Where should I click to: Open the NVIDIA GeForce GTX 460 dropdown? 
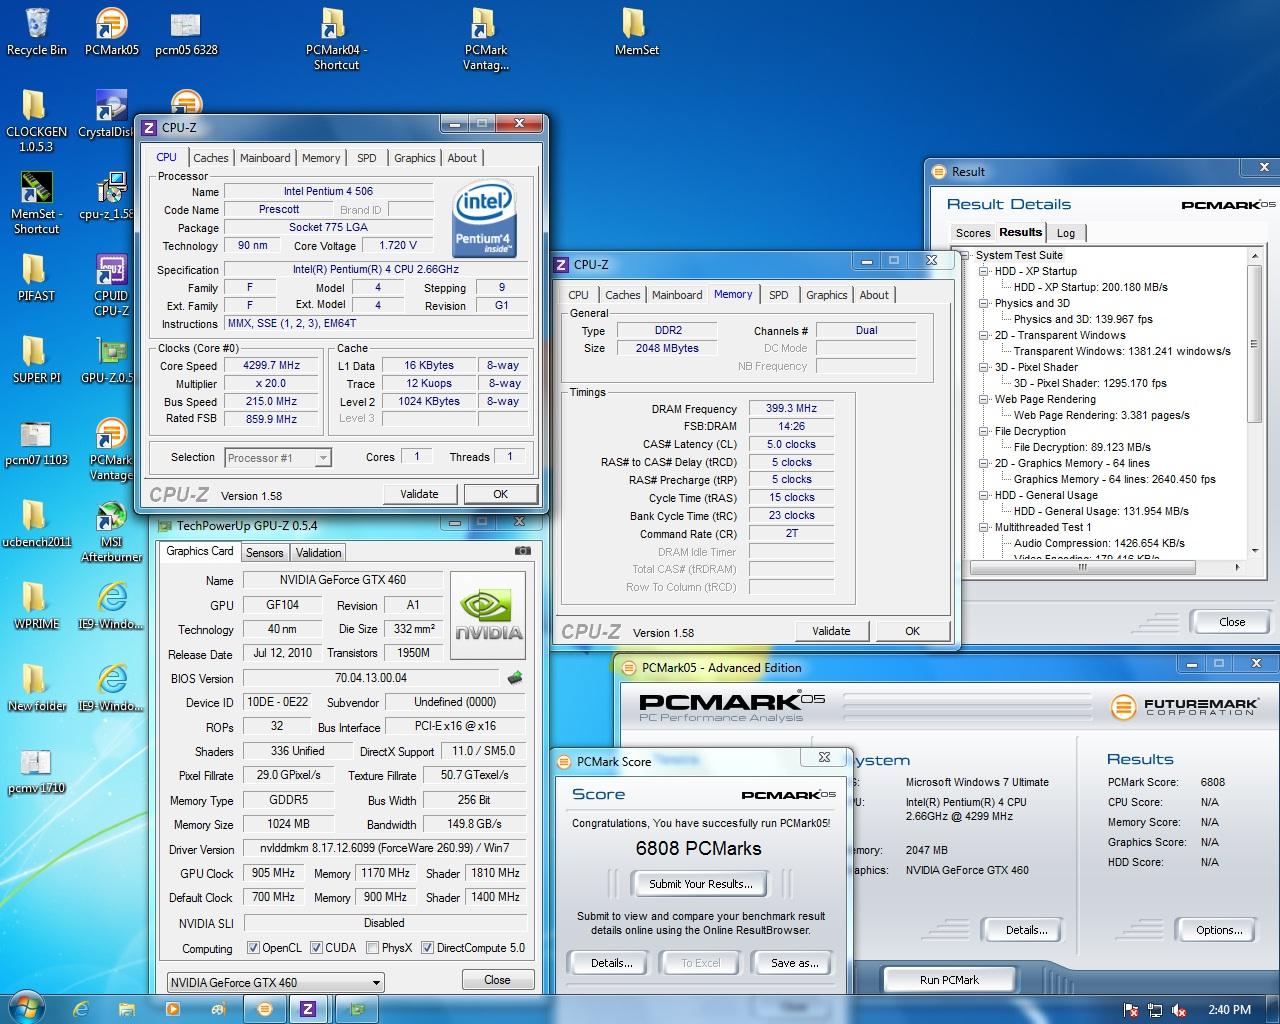273,982
